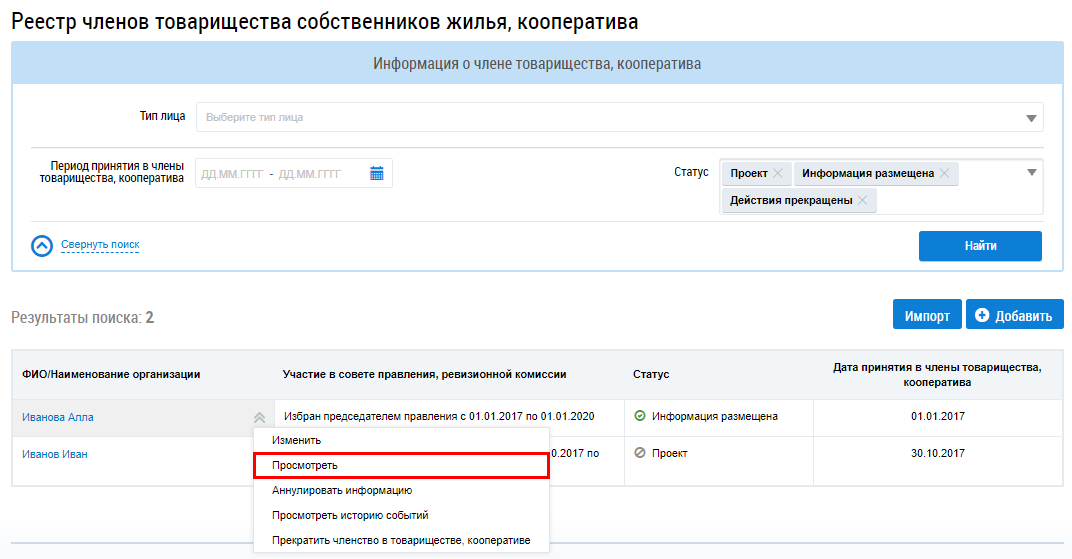
Task: Remove the 'Информация размещена' status tag
Action: coord(944,174)
